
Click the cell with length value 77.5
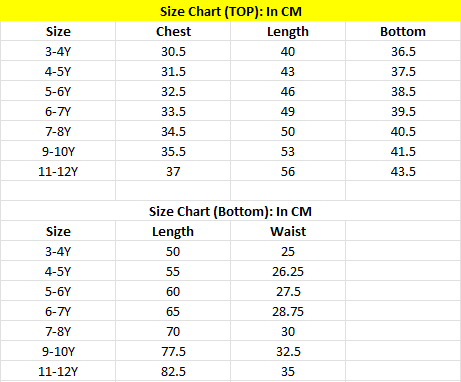pyautogui.click(x=173, y=351)
